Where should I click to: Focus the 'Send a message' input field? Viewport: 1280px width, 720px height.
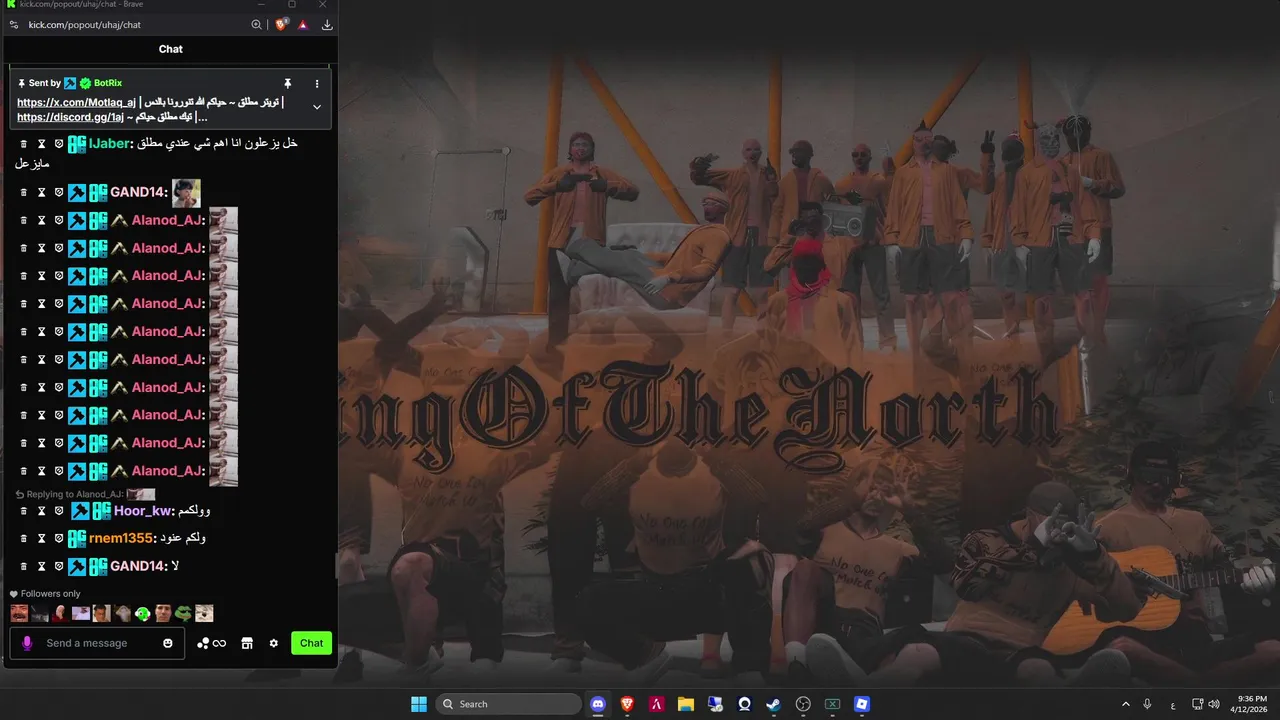[x=97, y=643]
